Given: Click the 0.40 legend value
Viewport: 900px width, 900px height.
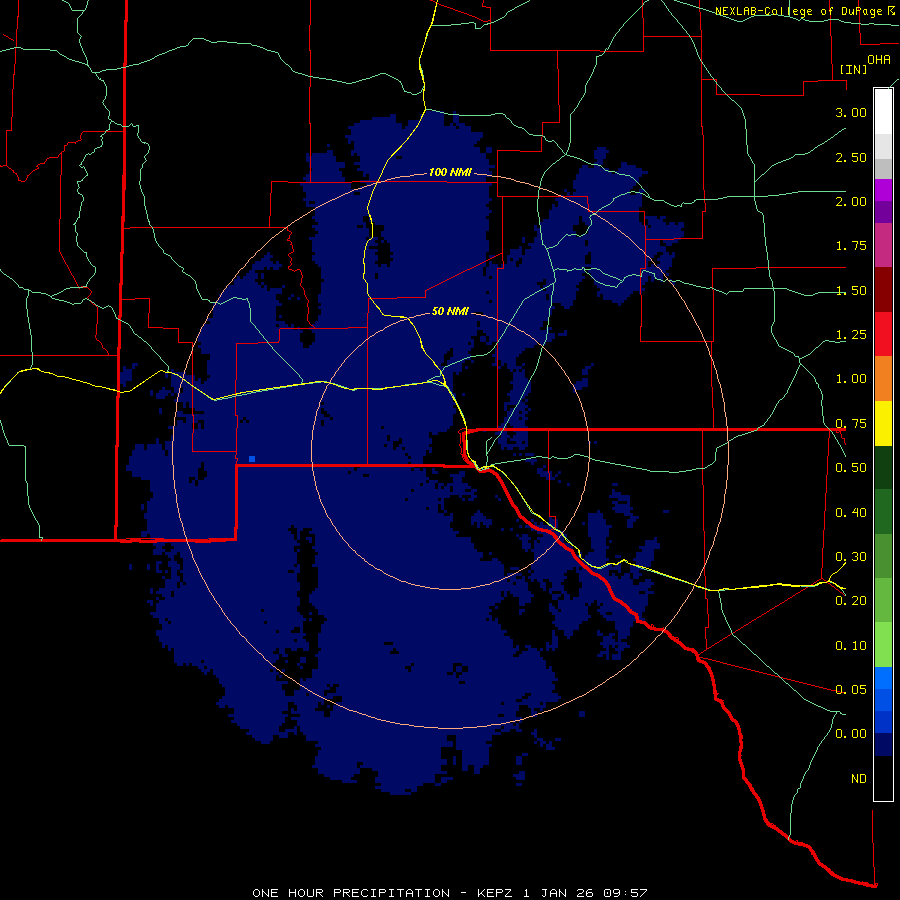Looking at the screenshot, I should tap(851, 513).
